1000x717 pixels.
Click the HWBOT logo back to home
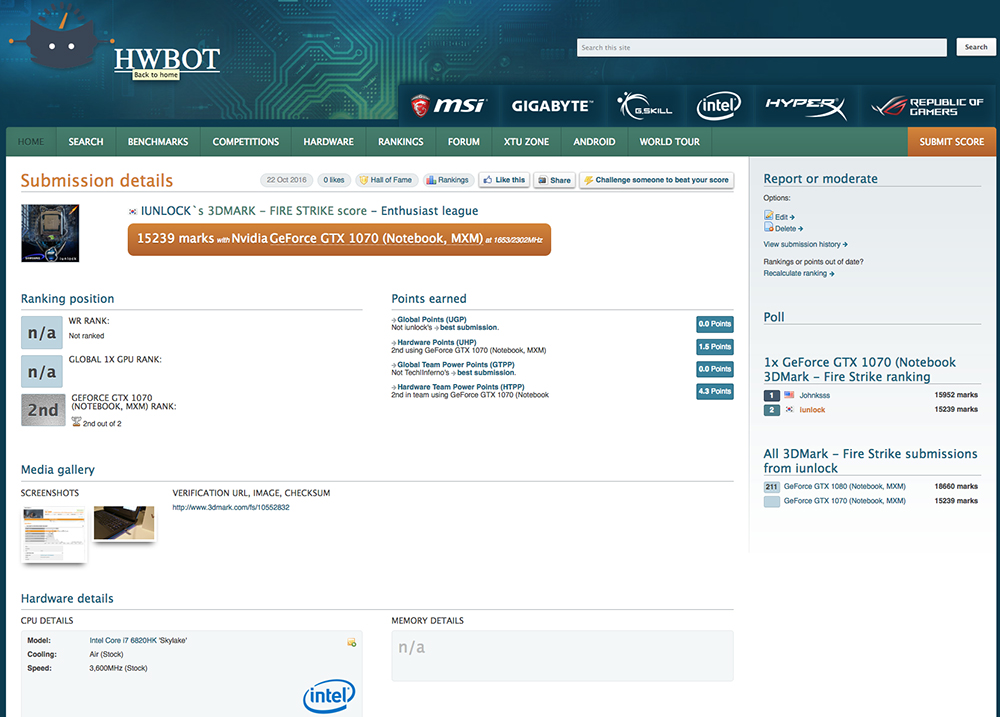point(167,59)
